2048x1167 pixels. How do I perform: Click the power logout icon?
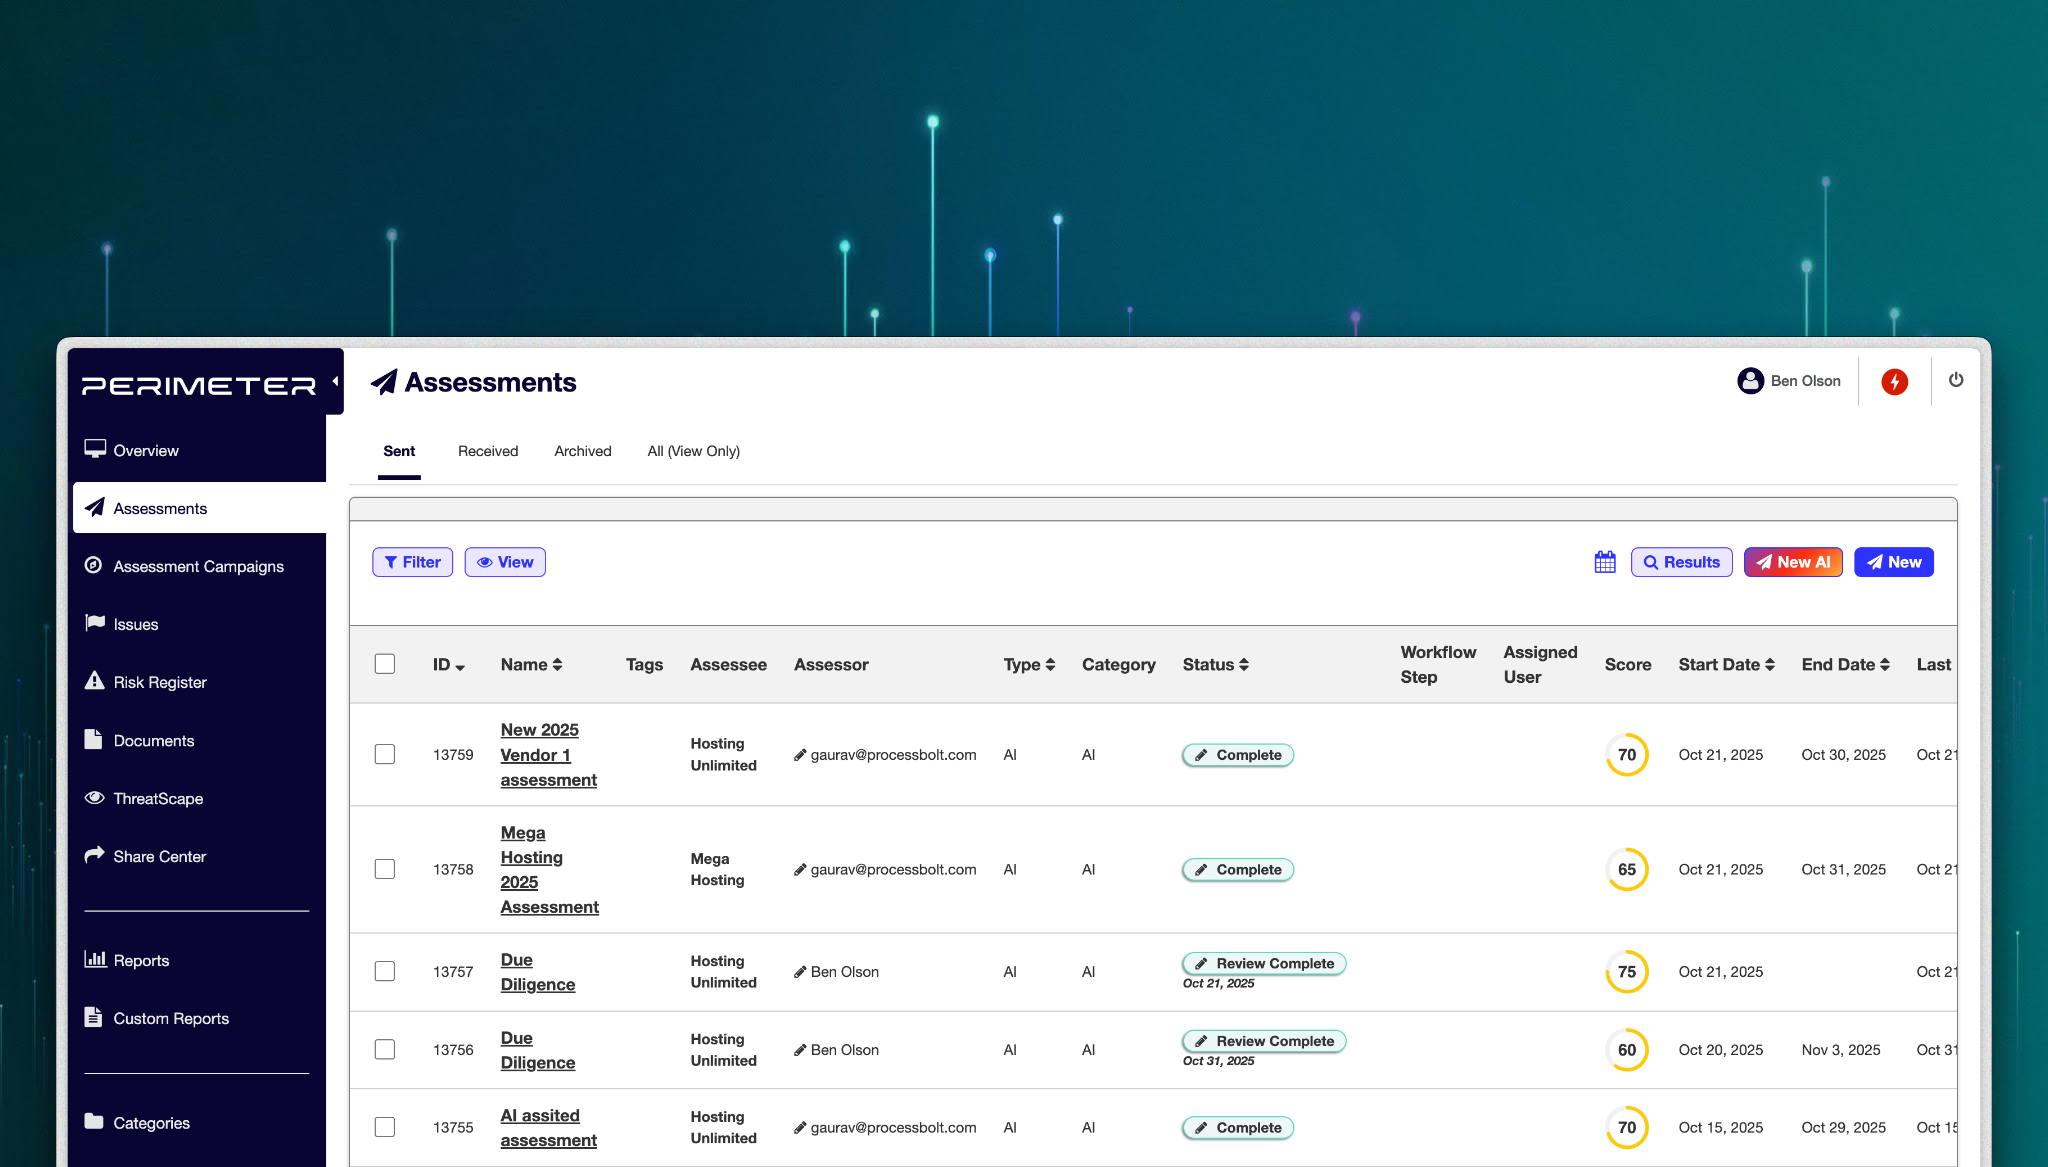coord(1956,380)
